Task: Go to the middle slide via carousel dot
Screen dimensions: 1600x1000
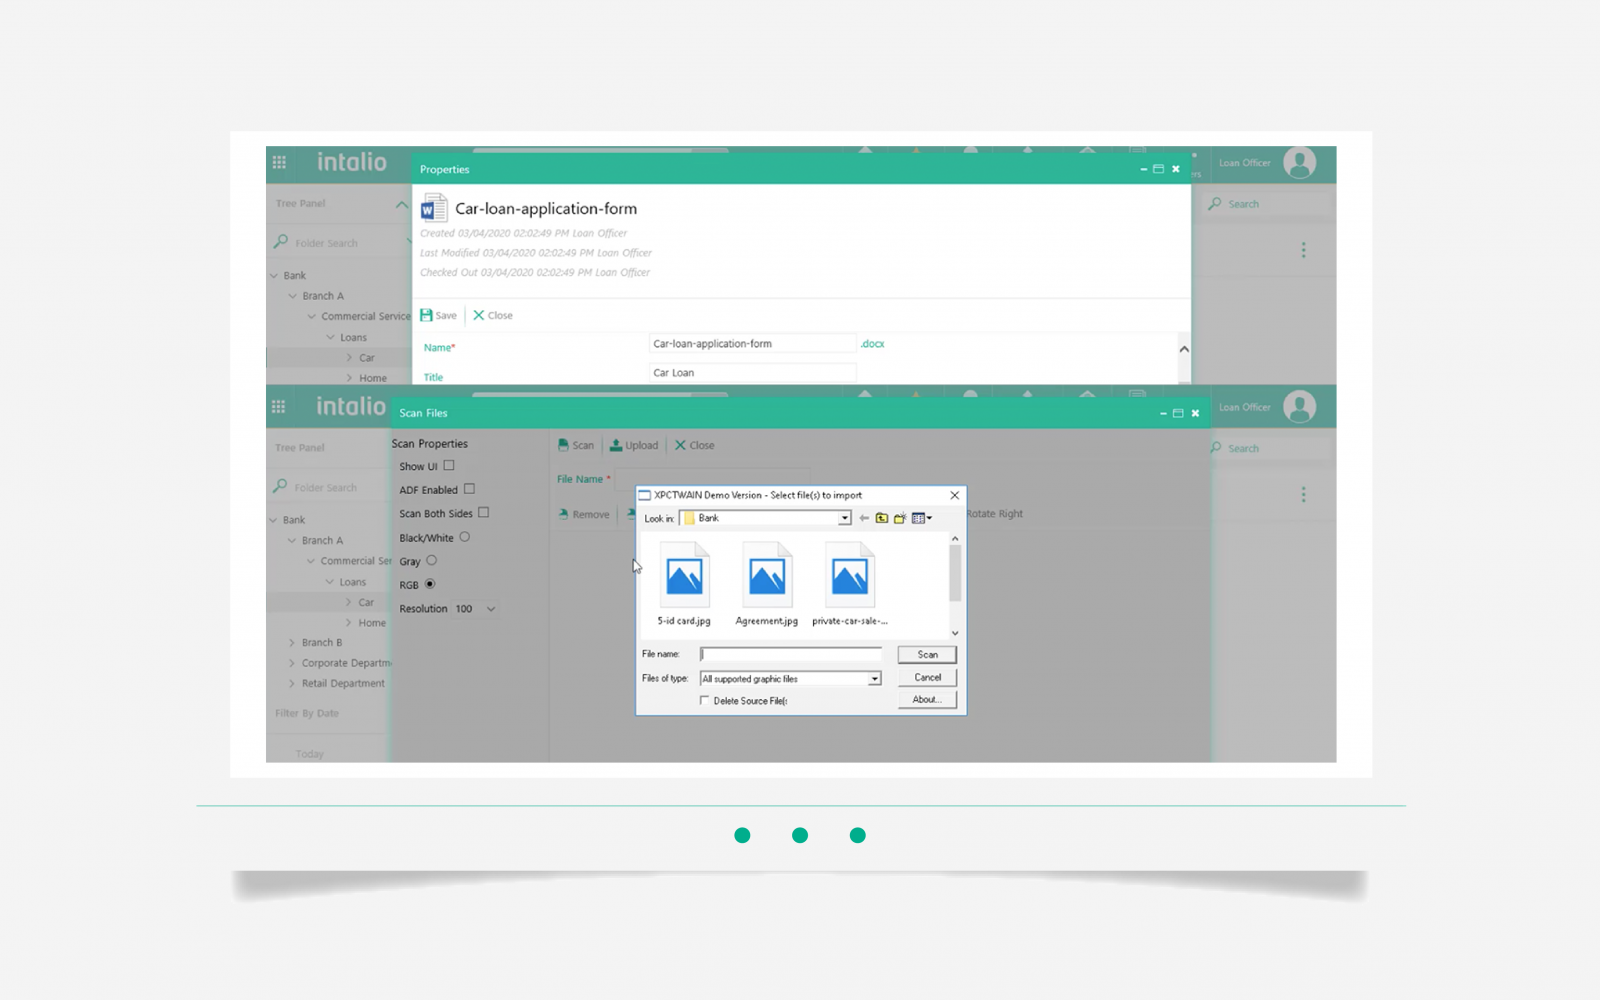Action: (800, 835)
